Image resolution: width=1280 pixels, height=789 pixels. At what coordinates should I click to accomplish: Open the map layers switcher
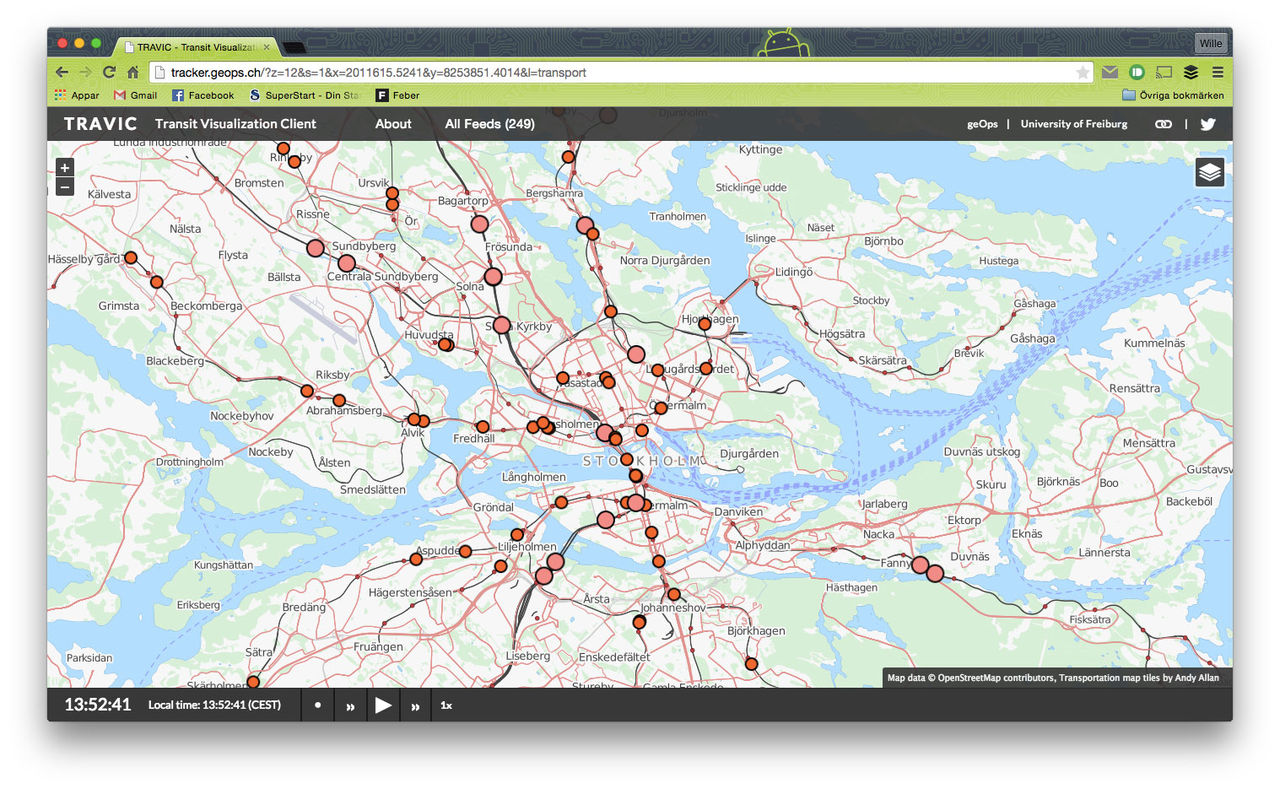(x=1209, y=173)
